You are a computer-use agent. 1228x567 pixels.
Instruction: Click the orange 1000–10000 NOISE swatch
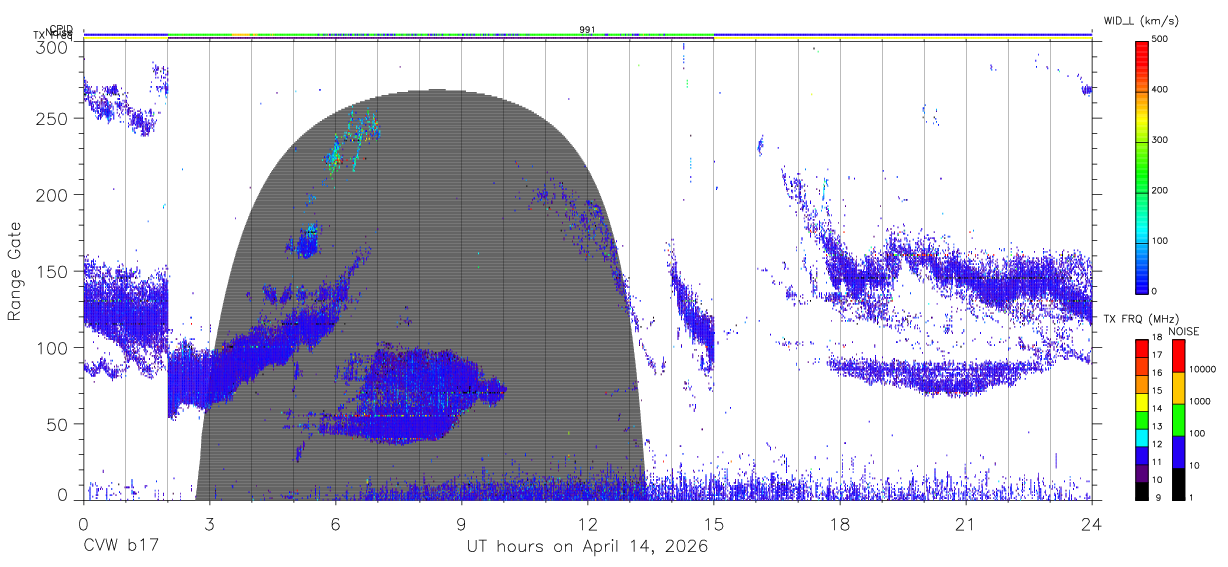coord(1178,387)
